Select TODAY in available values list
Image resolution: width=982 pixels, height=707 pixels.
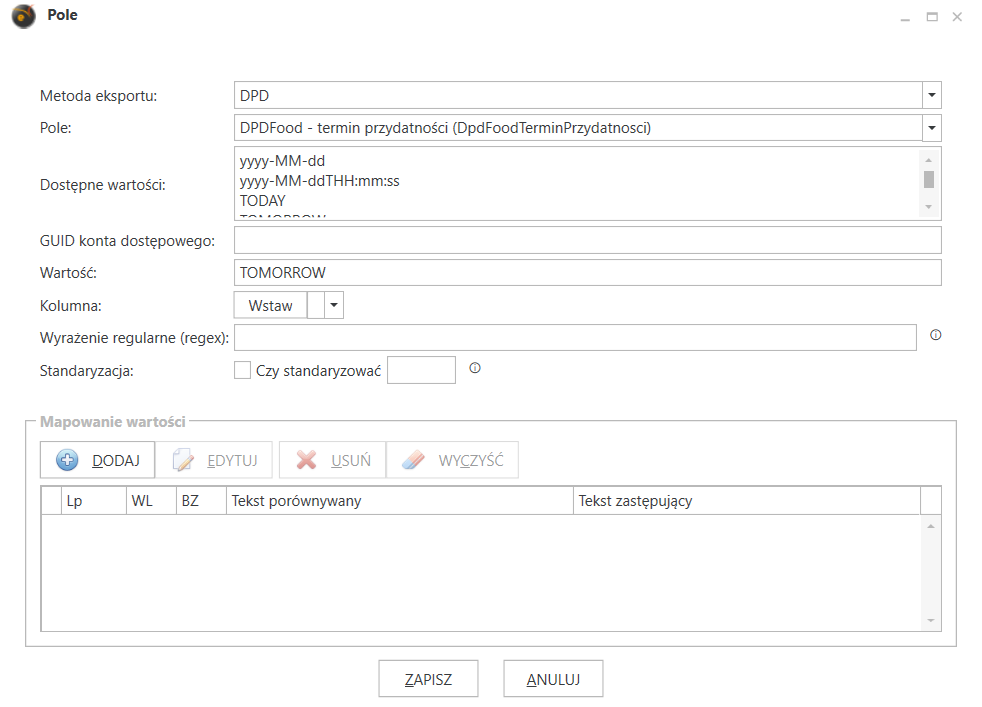click(x=262, y=201)
